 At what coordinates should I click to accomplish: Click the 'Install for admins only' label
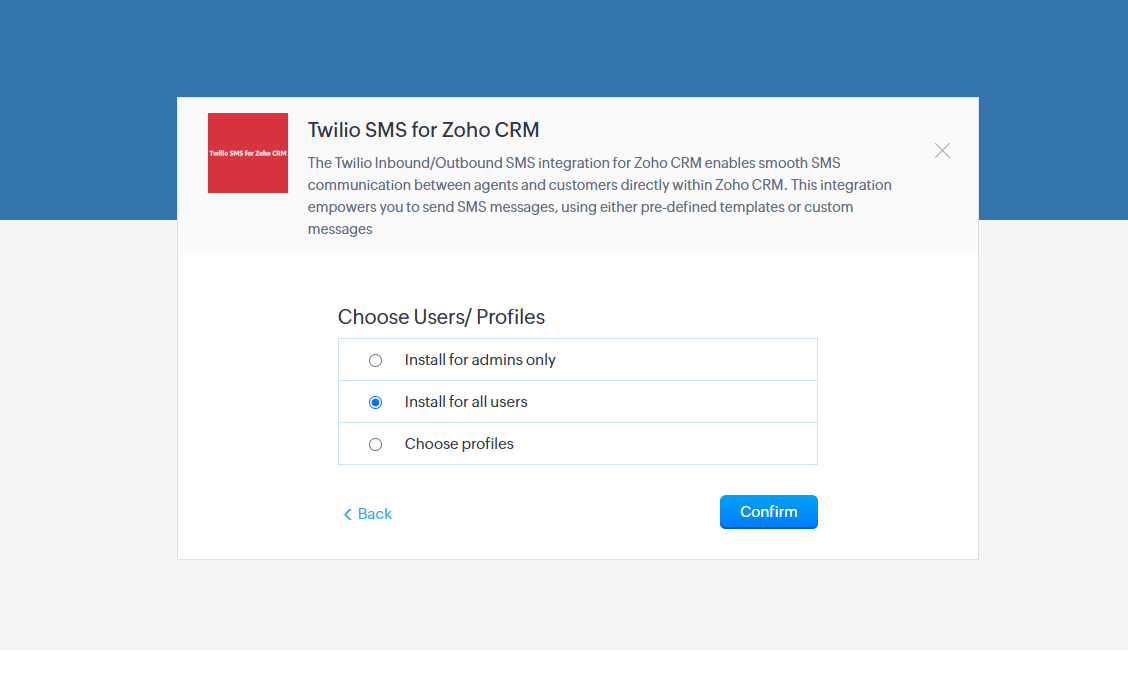click(x=480, y=360)
